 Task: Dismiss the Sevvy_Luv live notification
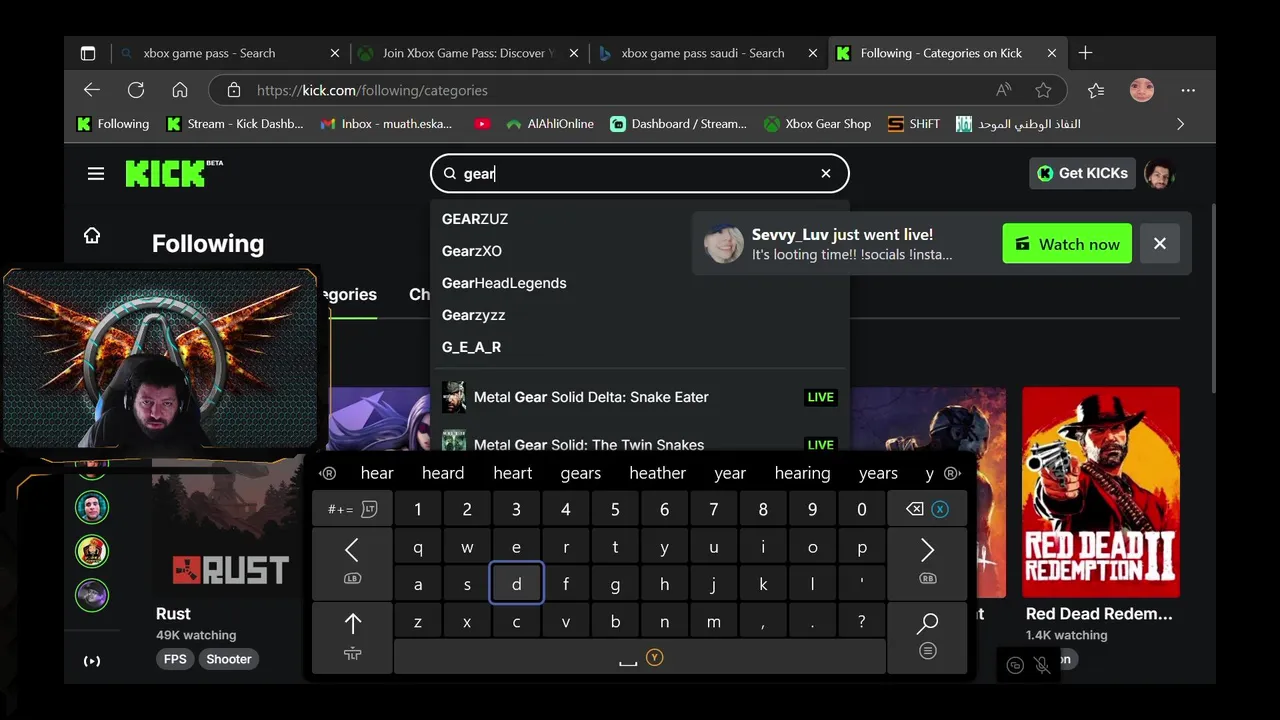1160,244
